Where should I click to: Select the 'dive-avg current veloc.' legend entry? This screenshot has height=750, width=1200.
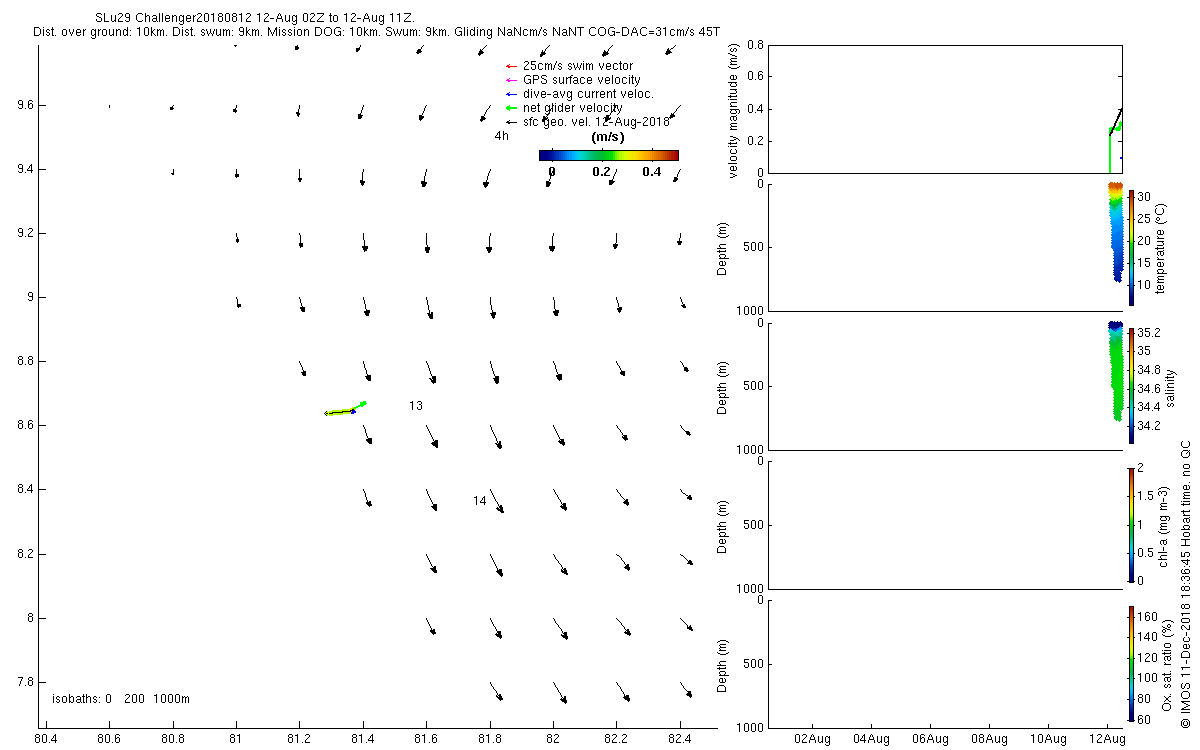coord(588,94)
